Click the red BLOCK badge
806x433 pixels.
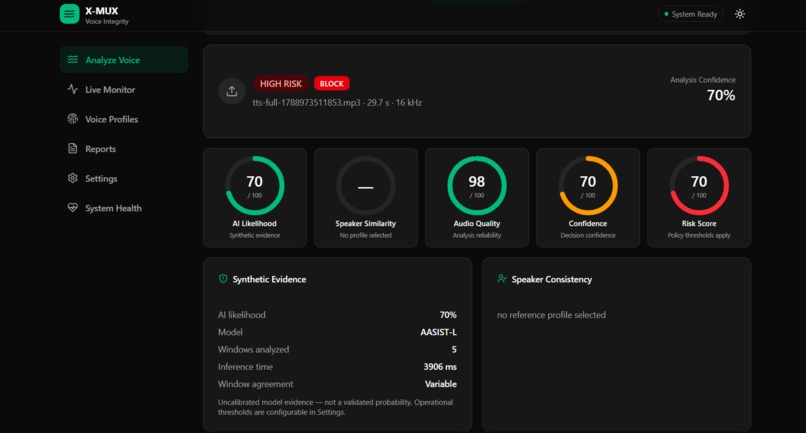click(x=332, y=83)
